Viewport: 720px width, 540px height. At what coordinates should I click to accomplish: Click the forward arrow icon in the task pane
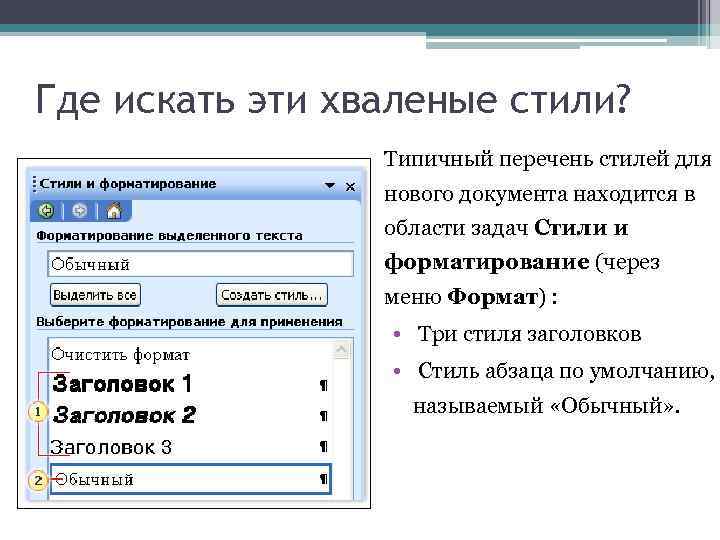pyautogui.click(x=80, y=211)
